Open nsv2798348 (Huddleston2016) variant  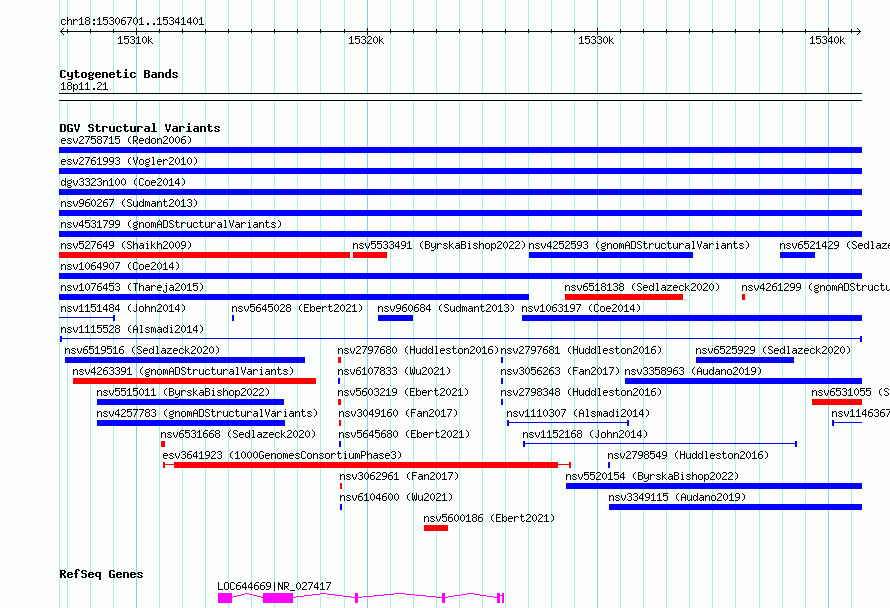pos(581,392)
